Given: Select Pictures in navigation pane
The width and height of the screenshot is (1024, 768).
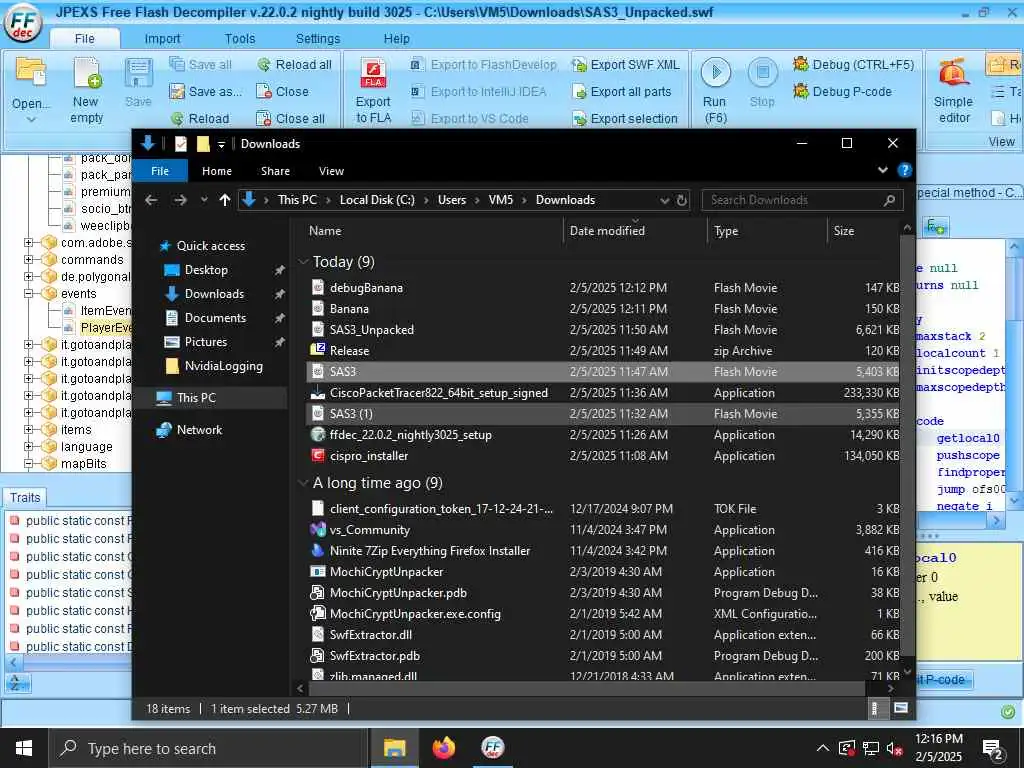Looking at the screenshot, I should [206, 342].
